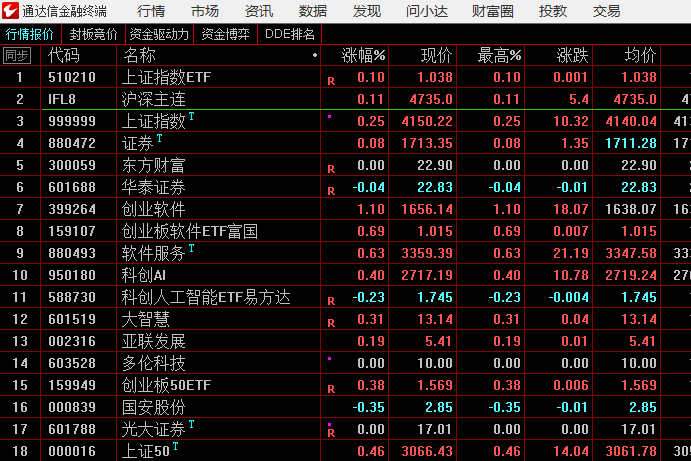Select the 沪深主连 row name
The image size is (691, 461).
click(153, 100)
